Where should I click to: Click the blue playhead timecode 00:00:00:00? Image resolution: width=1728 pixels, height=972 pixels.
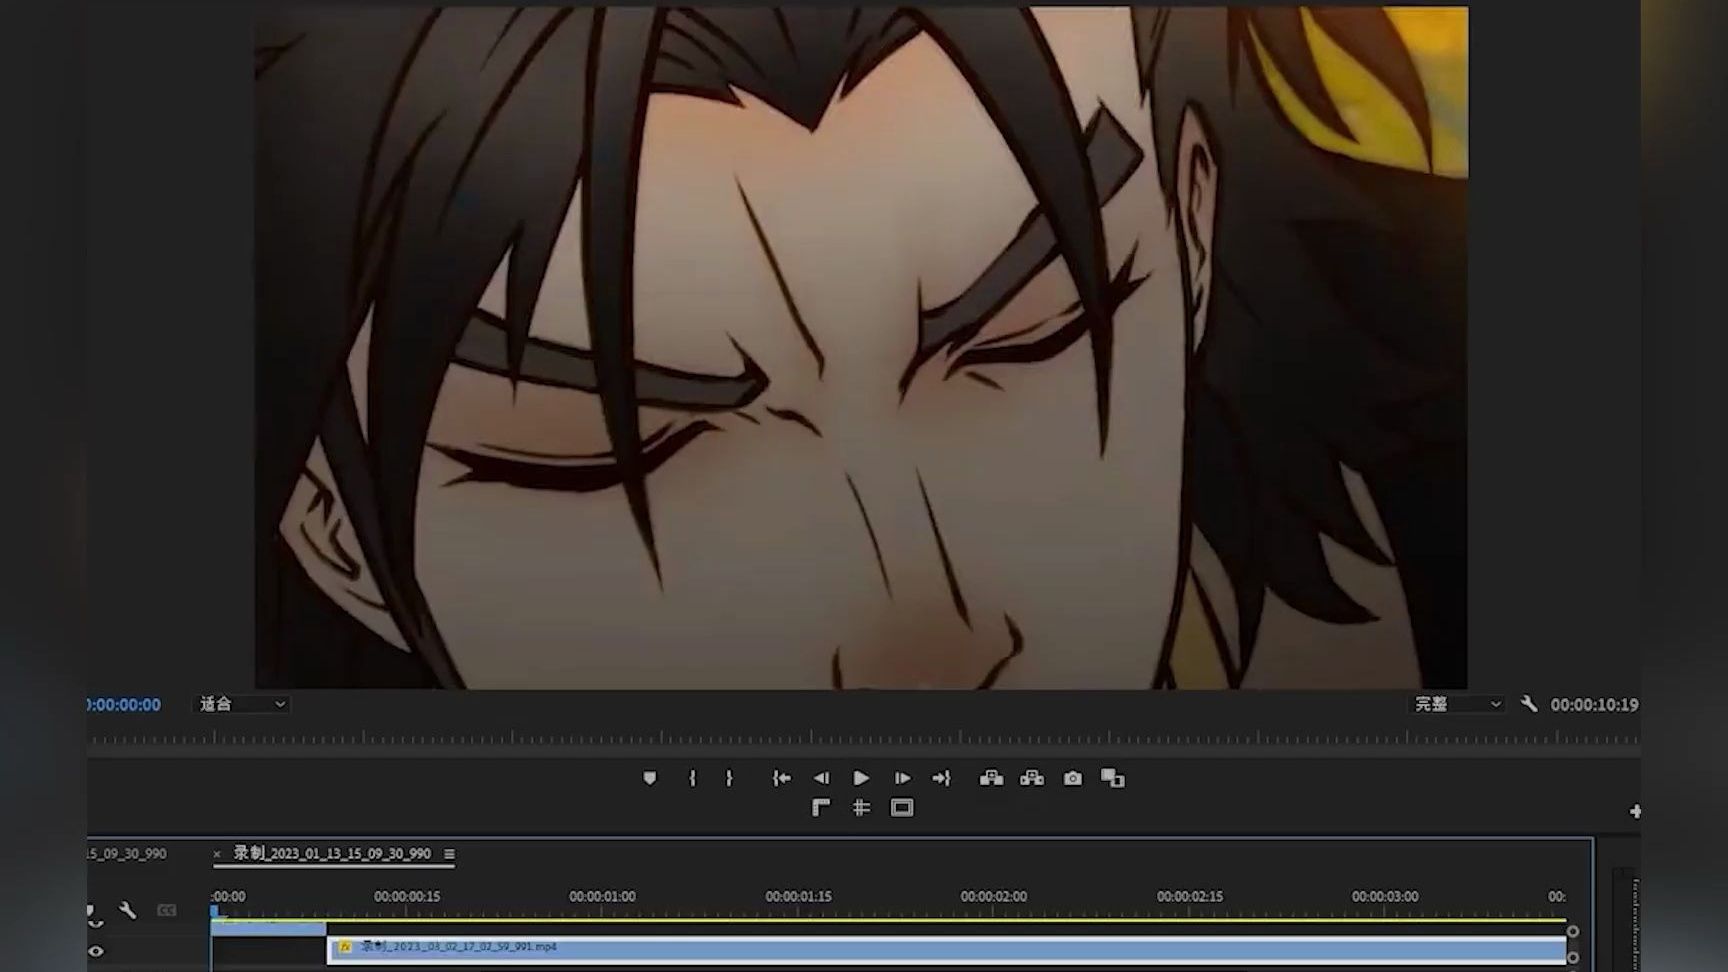(123, 705)
